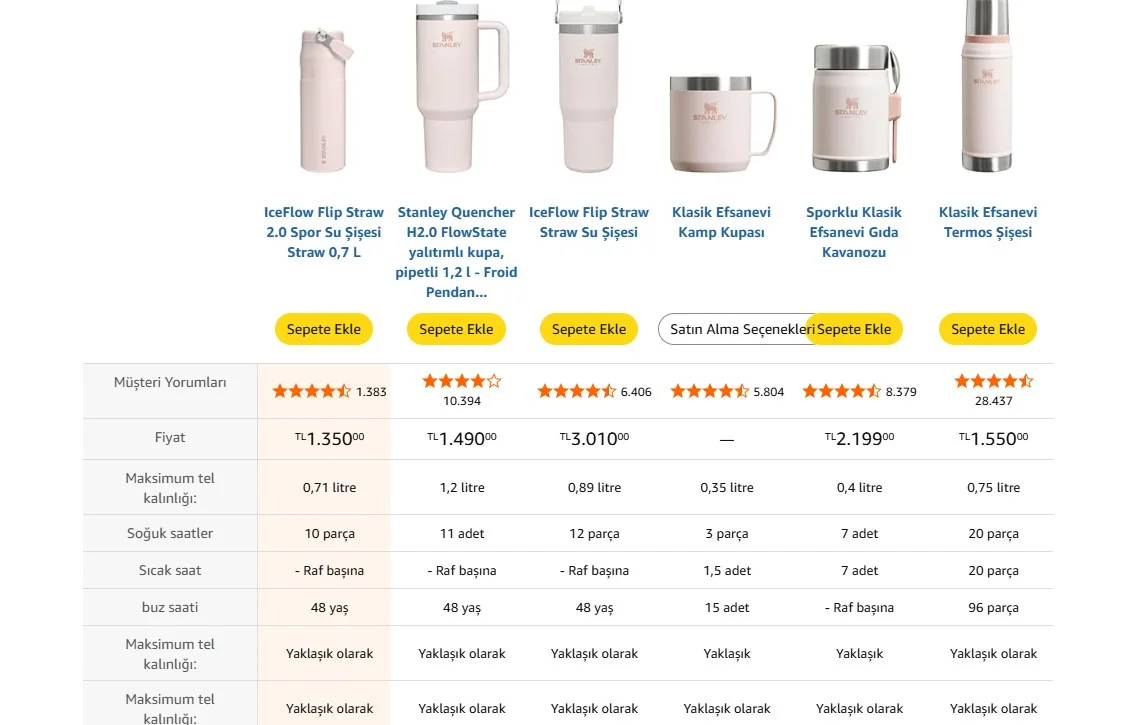
Task: Open the Stanley Quencher H2.0 tumbler image
Action: point(461,86)
